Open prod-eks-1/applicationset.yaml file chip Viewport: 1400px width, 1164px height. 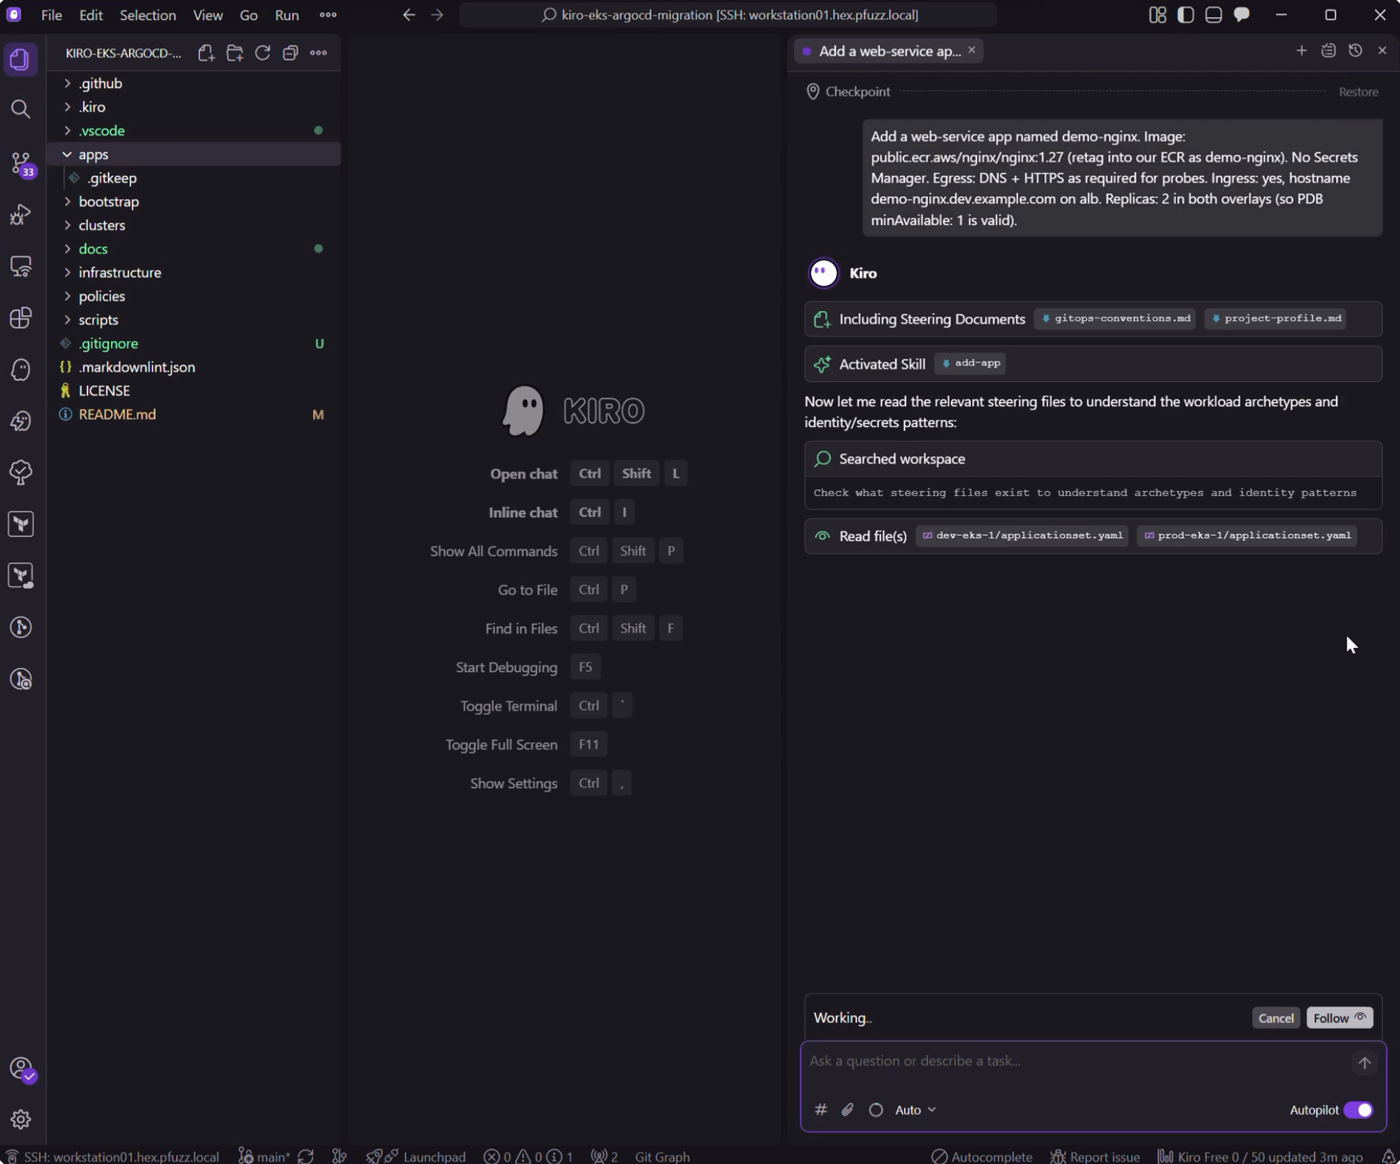tap(1247, 536)
